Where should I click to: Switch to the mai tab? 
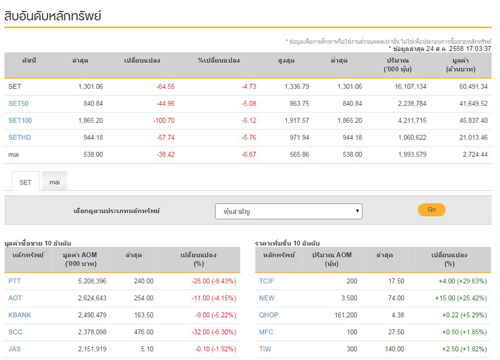tap(55, 182)
